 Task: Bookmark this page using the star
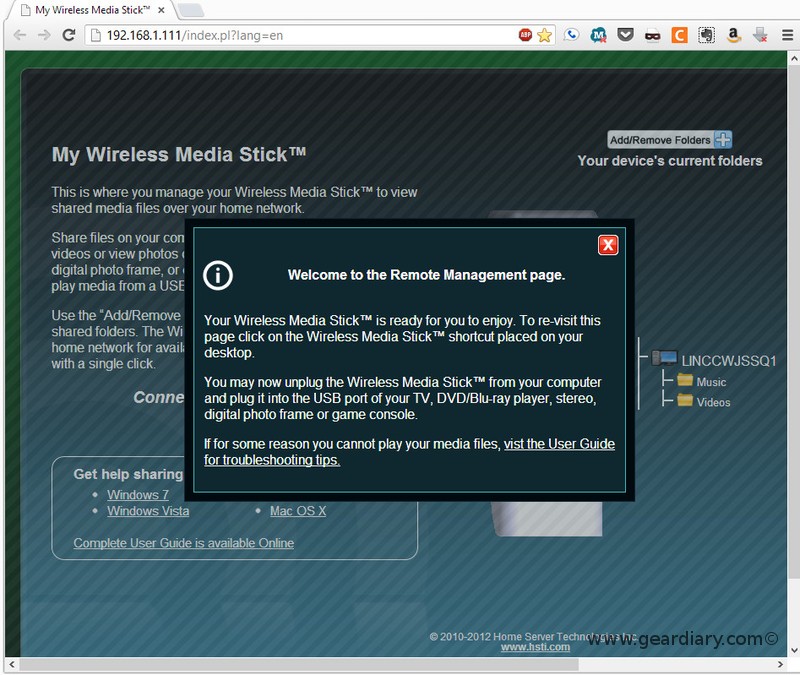[x=543, y=33]
